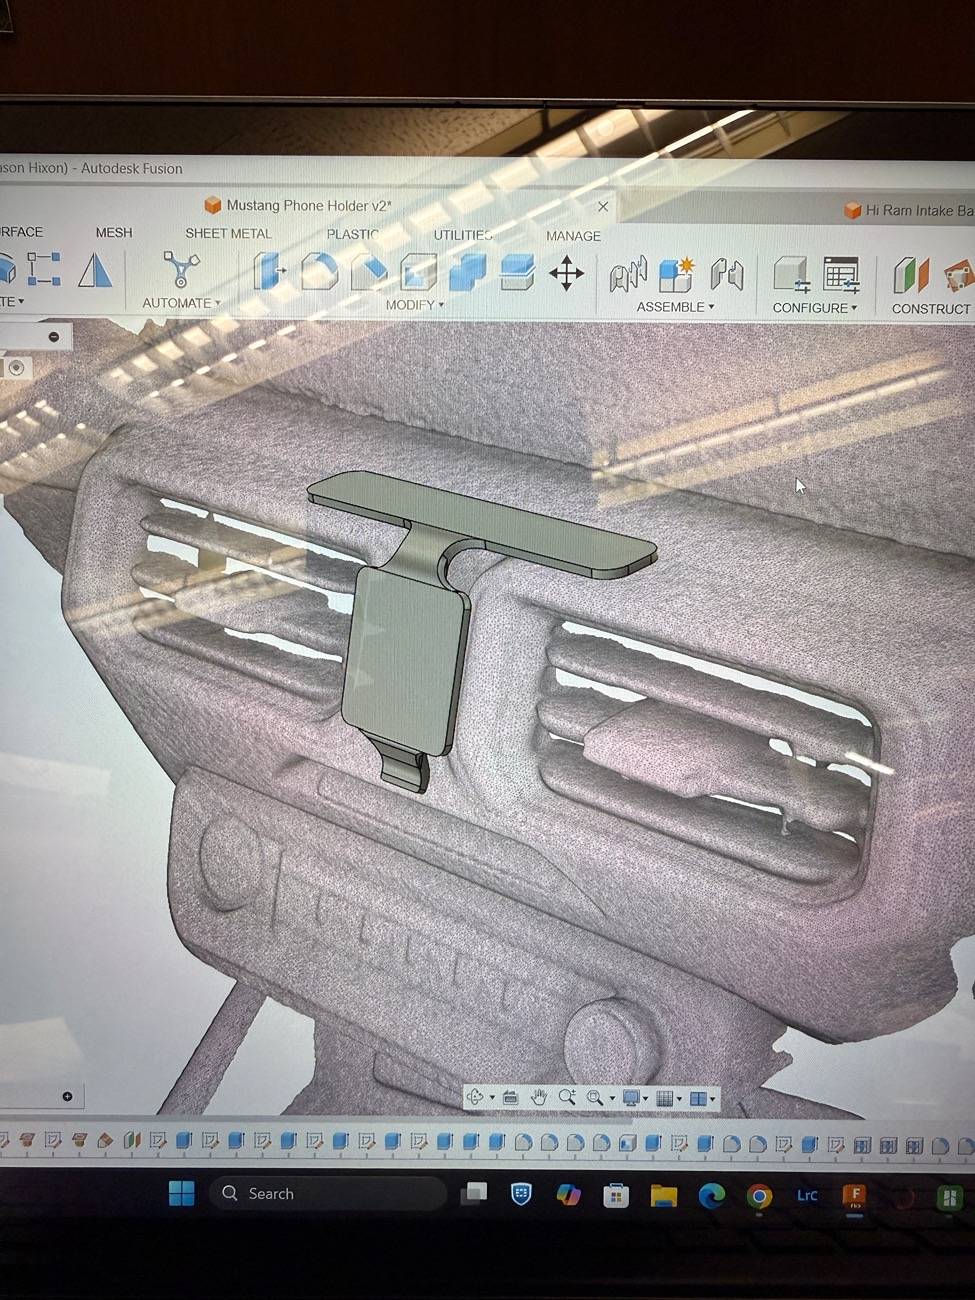
Task: Toggle the component activate radio button
Action: [x=16, y=368]
